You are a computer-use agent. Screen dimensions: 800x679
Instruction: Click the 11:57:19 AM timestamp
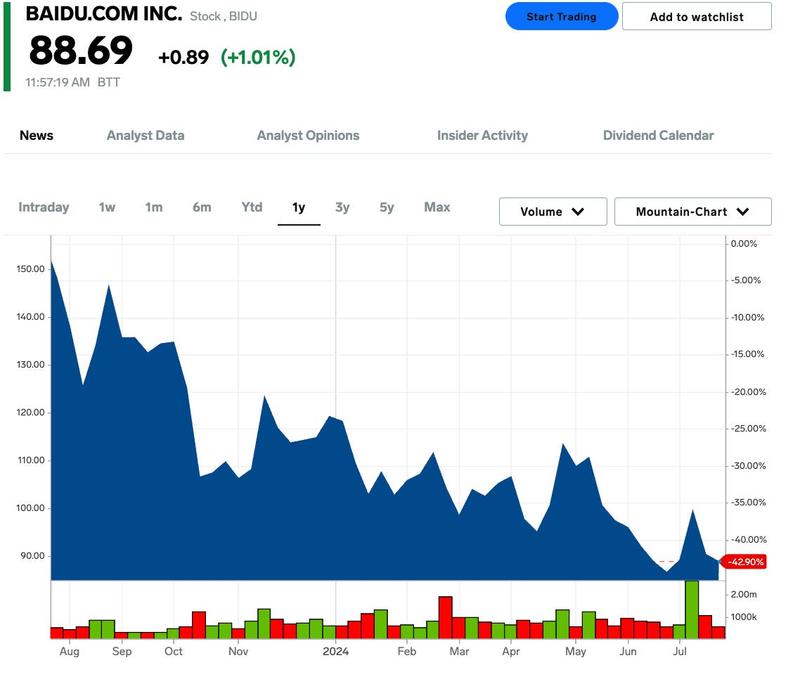coord(58,82)
